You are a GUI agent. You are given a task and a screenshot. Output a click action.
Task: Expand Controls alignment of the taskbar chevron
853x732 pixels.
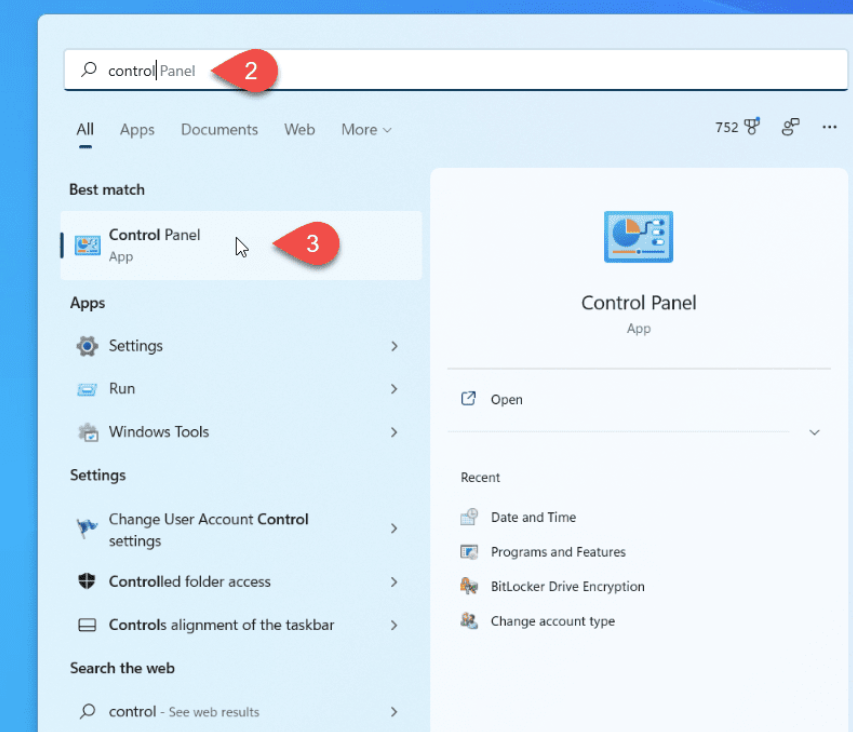(394, 625)
